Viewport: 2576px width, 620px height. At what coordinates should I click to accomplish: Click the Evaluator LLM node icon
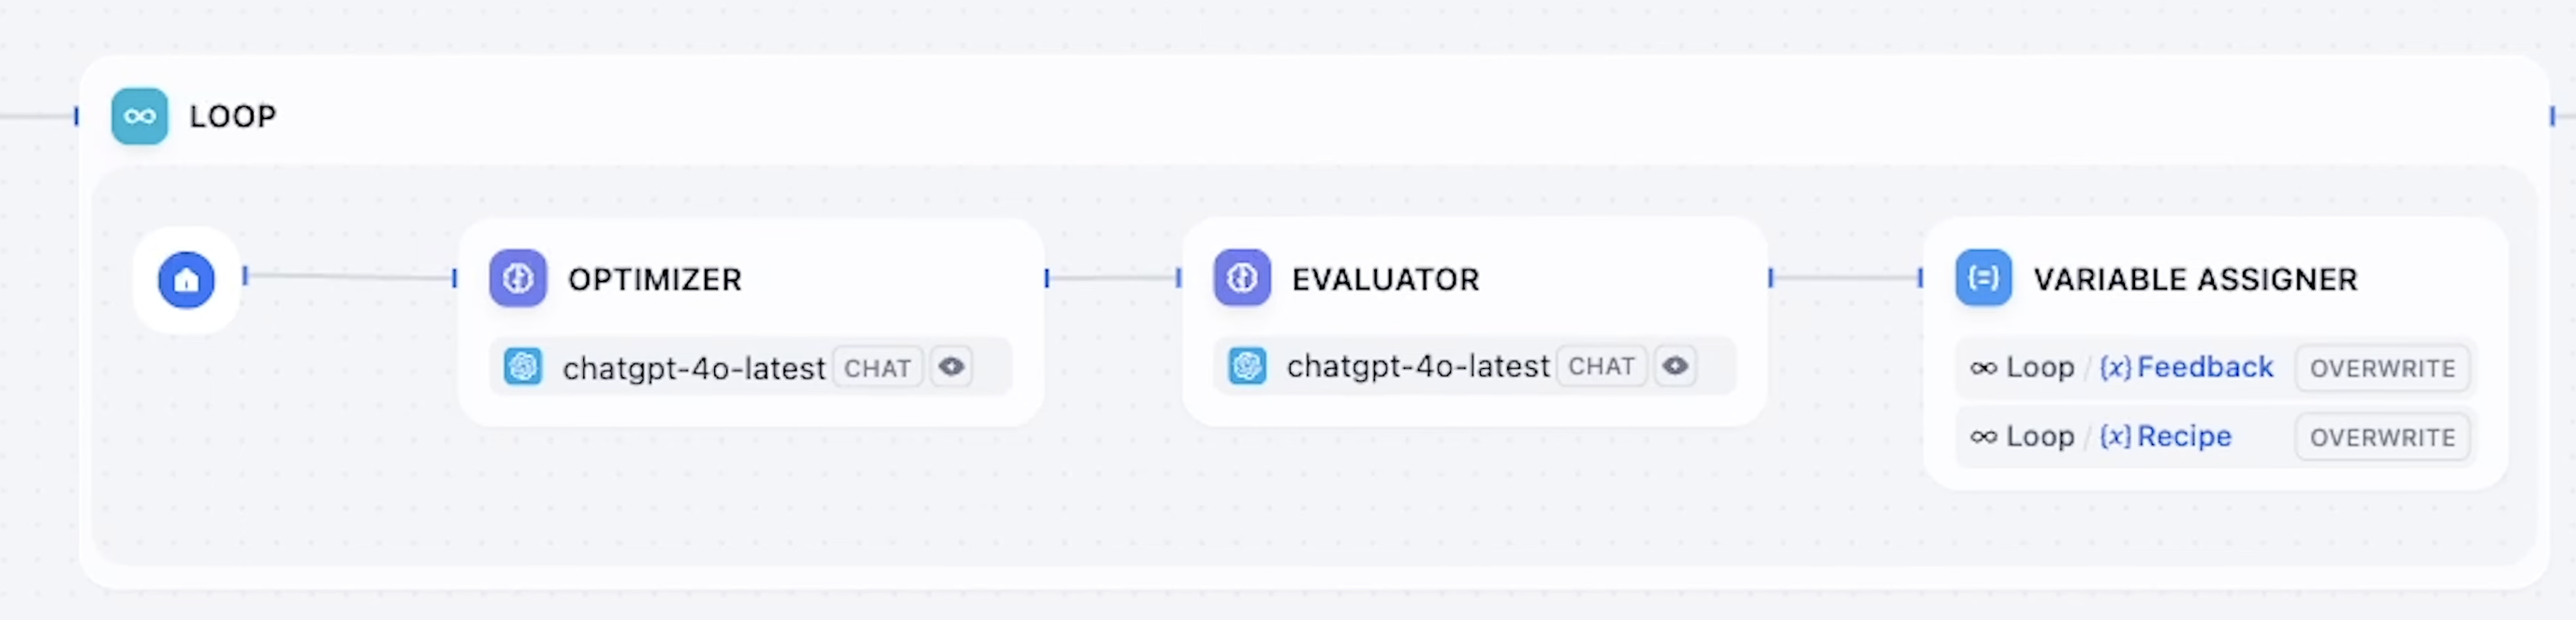(x=1242, y=278)
